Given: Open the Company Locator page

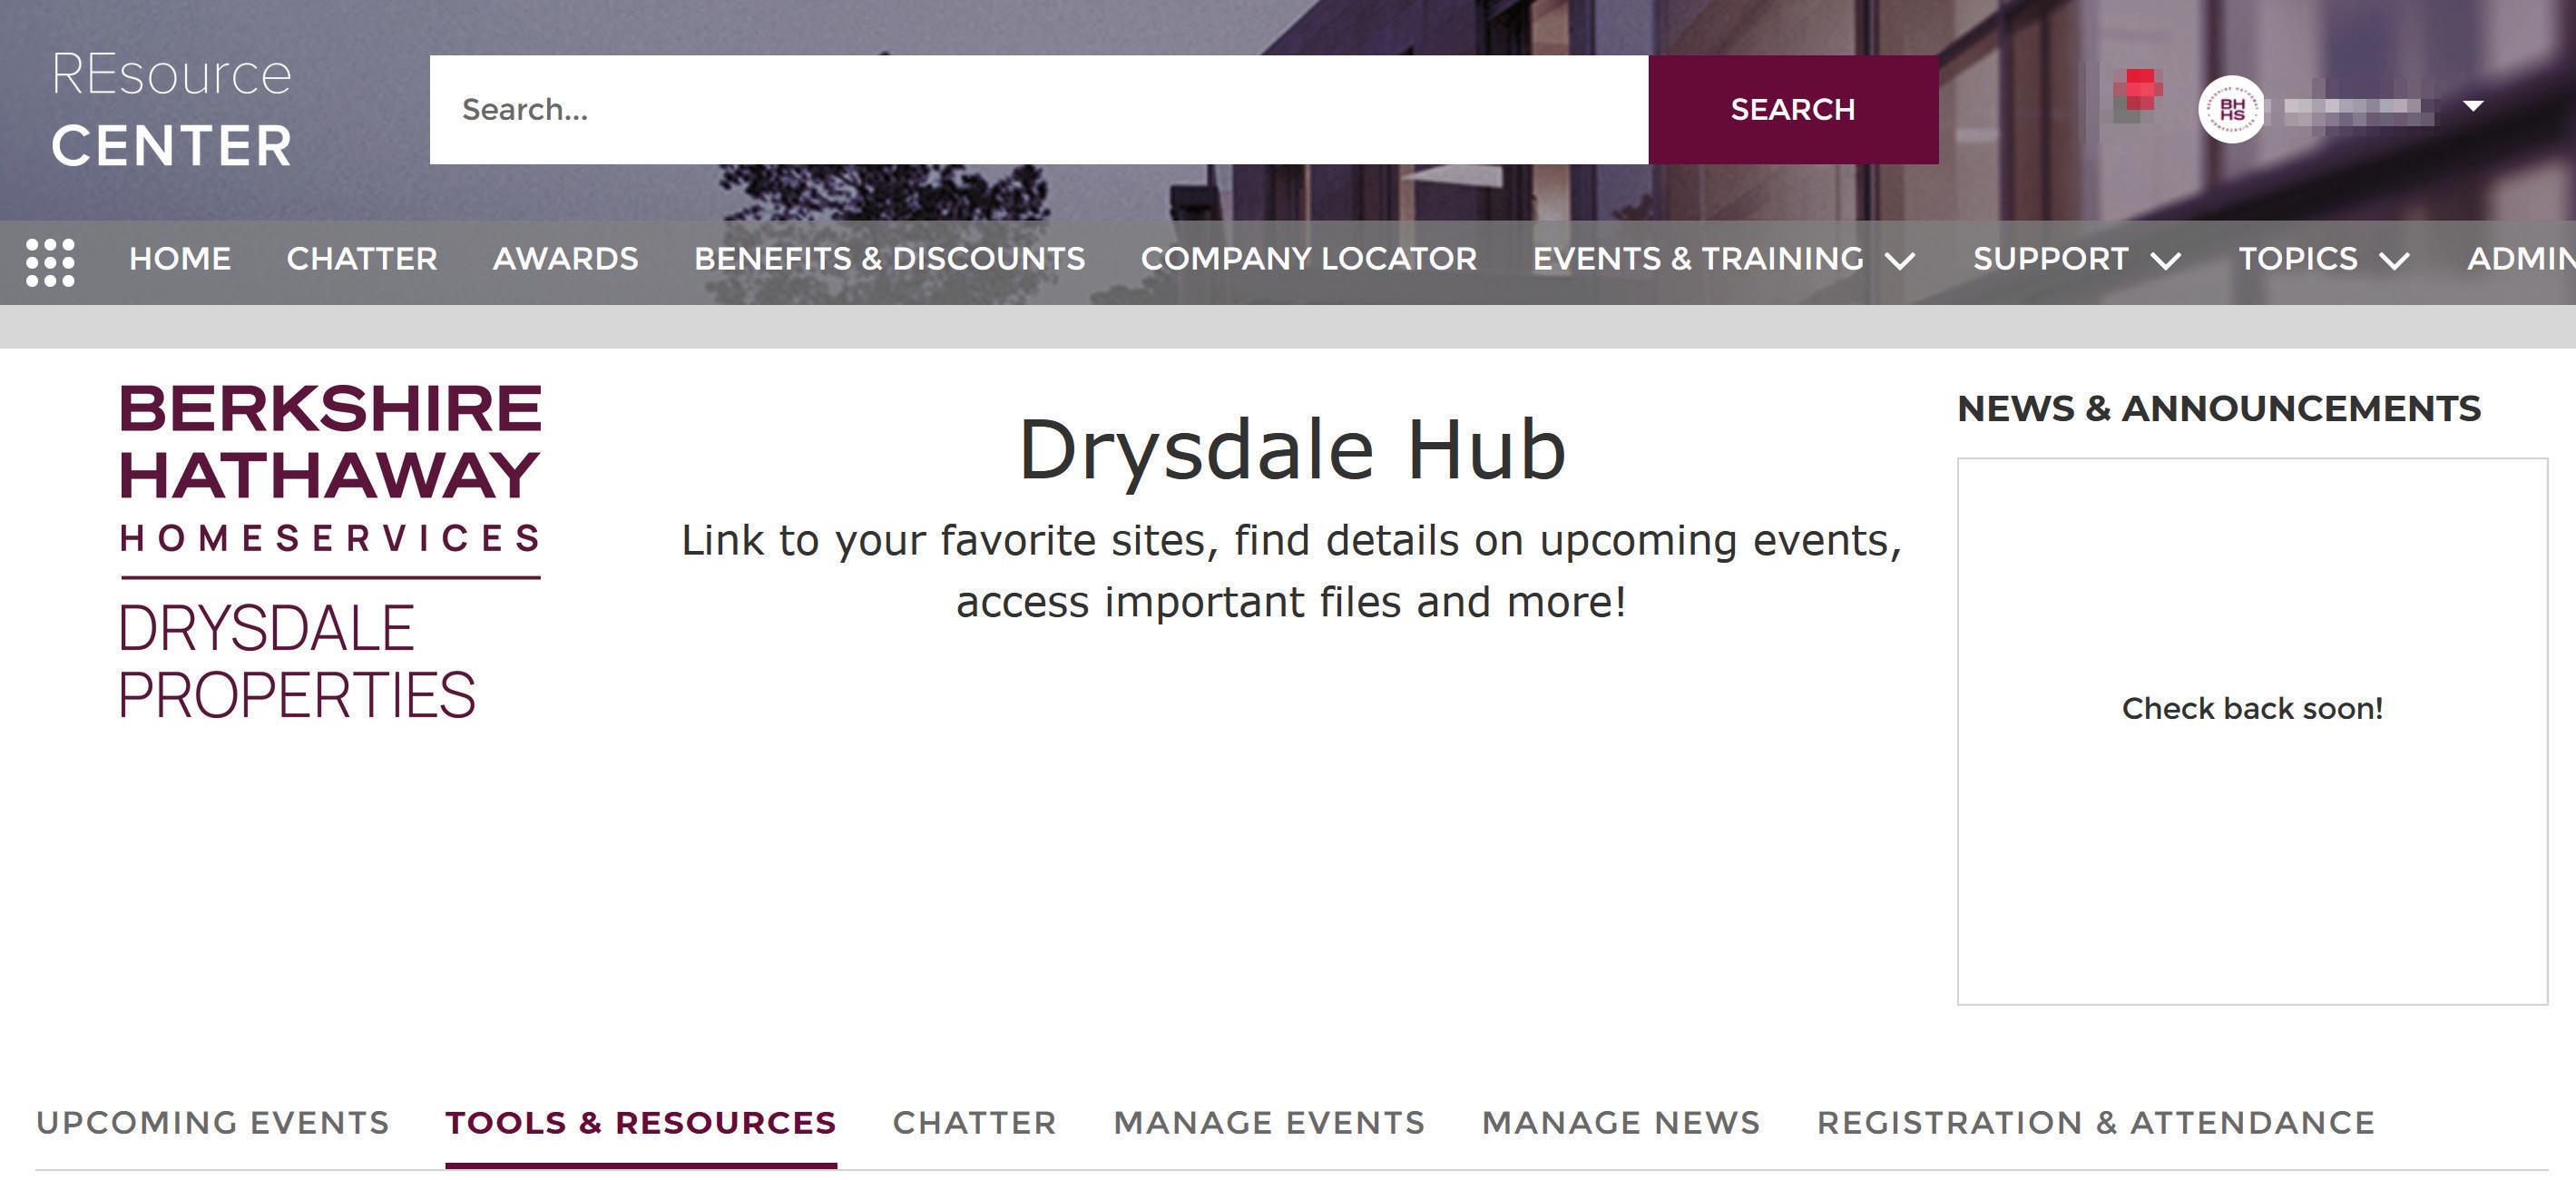Looking at the screenshot, I should 1308,259.
